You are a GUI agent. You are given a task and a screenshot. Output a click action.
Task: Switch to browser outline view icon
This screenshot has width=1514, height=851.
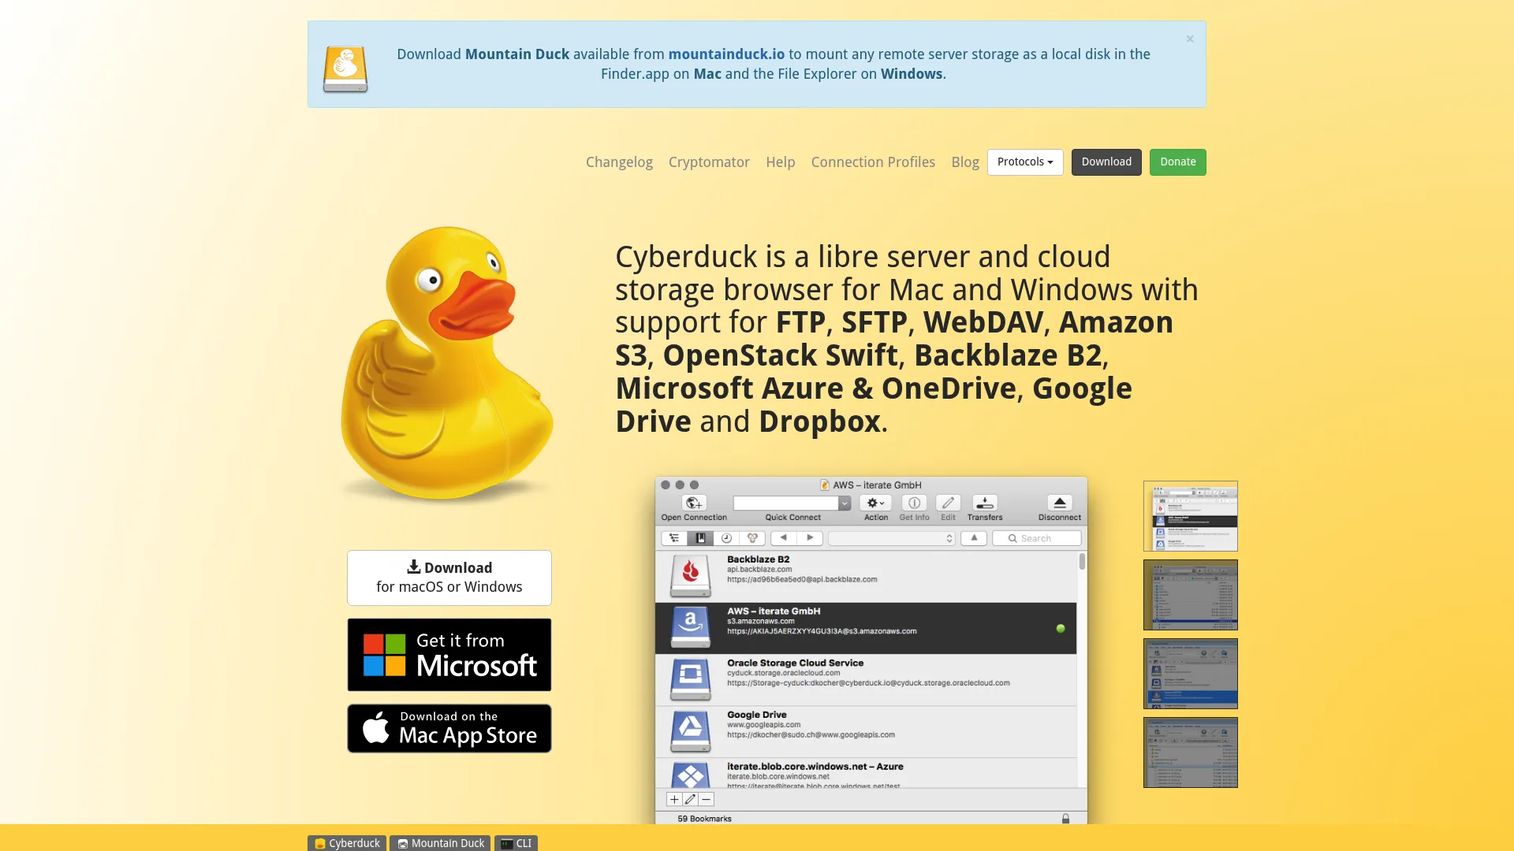tap(674, 538)
